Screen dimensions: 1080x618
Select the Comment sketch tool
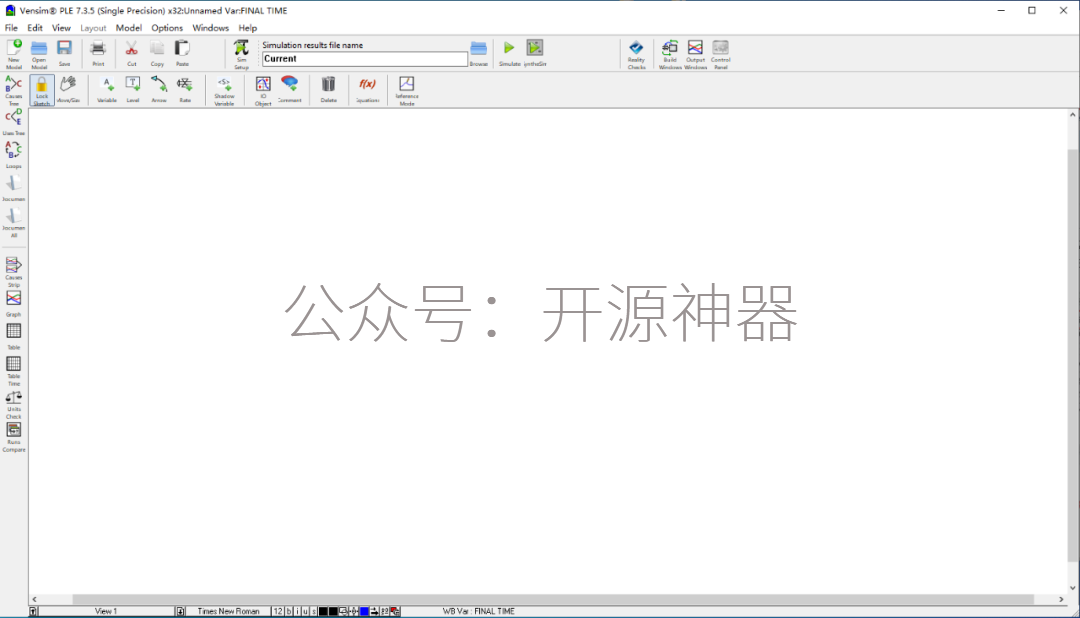(x=289, y=90)
